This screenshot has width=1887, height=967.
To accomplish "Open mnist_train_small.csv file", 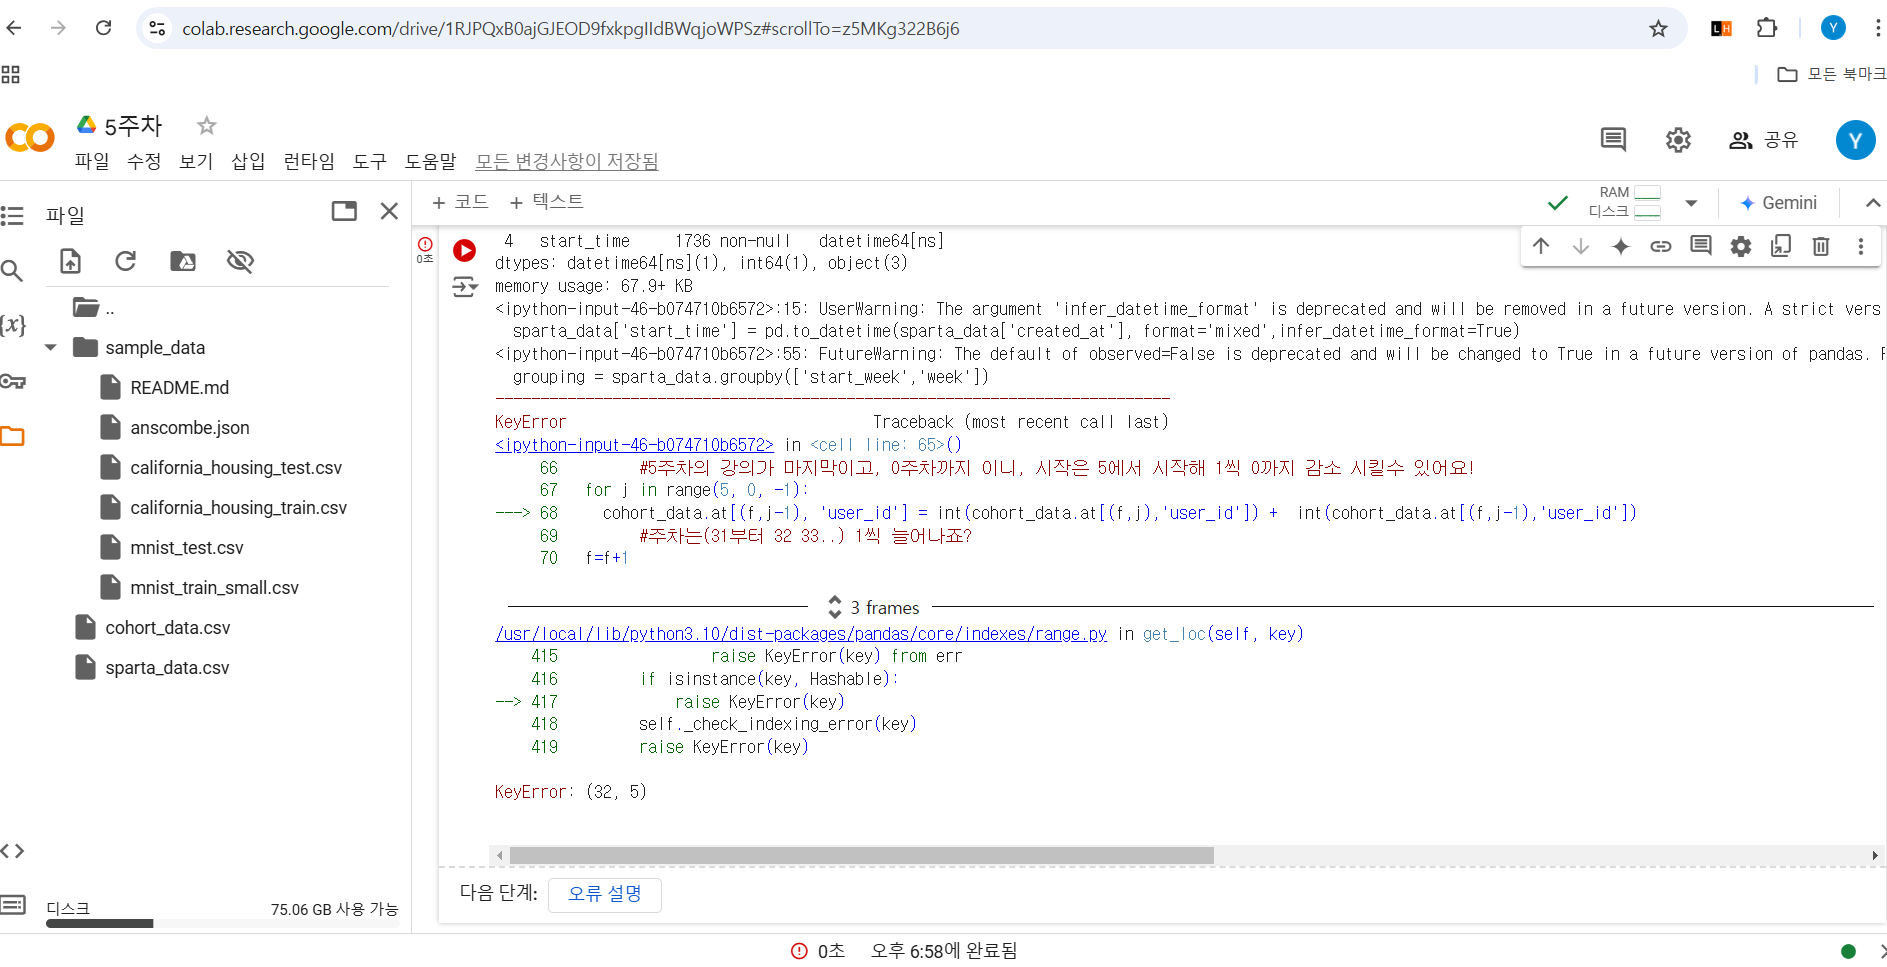I will pyautogui.click(x=214, y=588).
